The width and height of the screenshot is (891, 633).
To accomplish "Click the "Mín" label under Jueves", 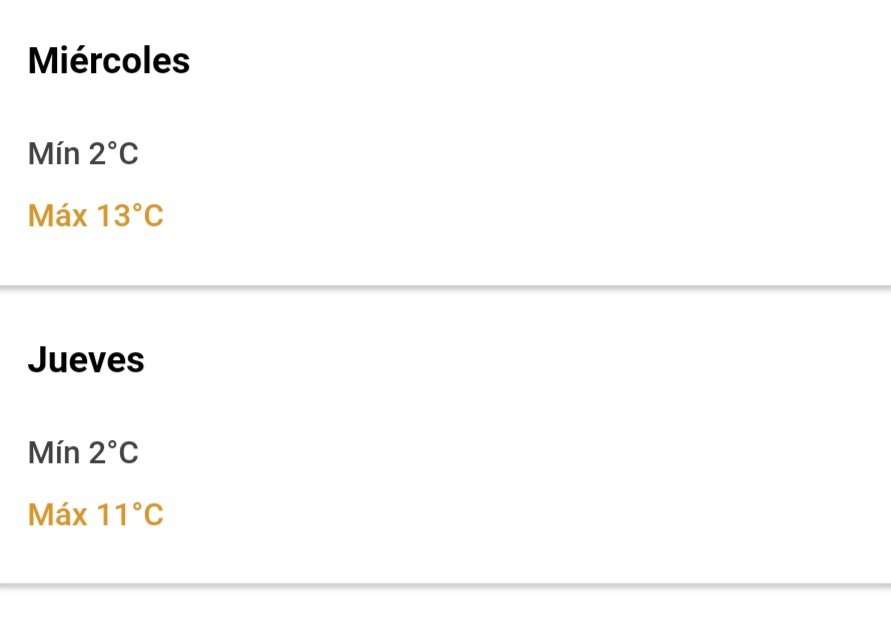I will point(53,454).
